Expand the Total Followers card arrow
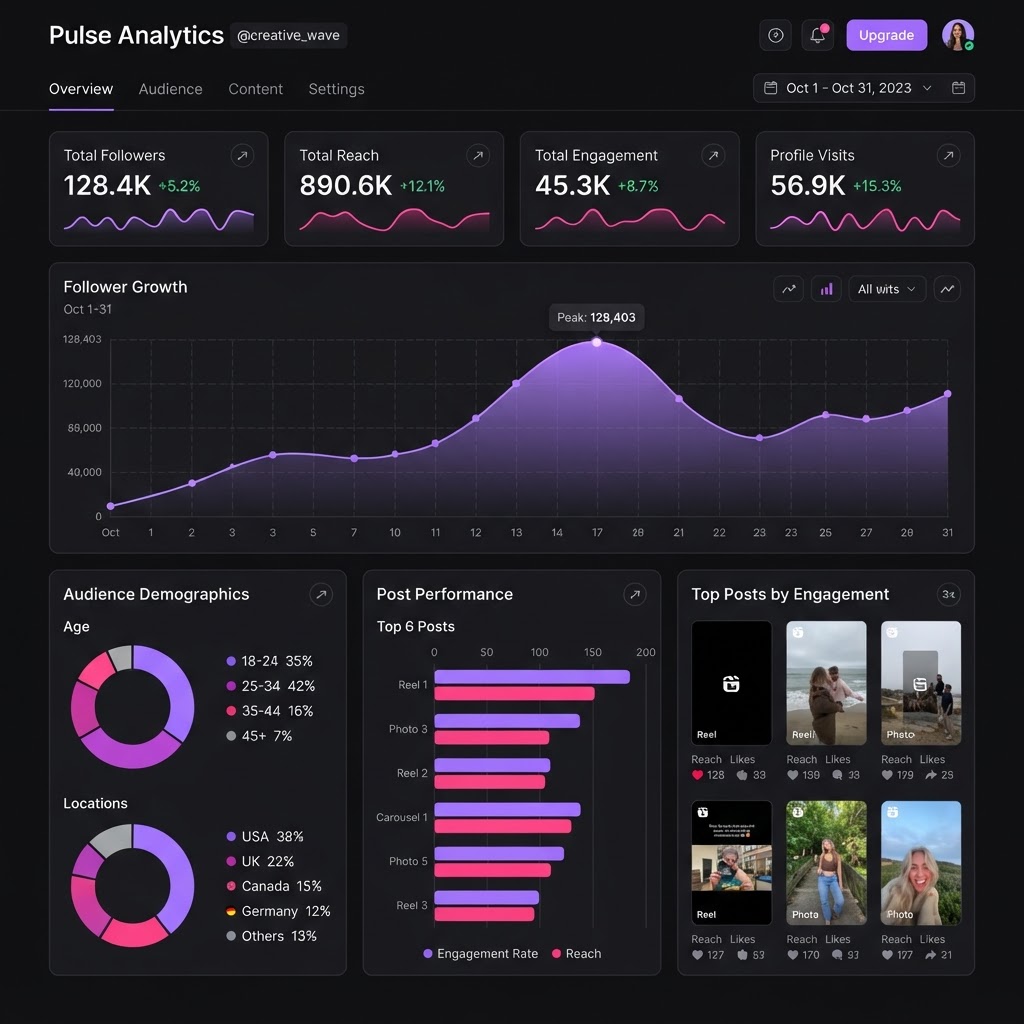Screen dimensions: 1024x1024 pyautogui.click(x=242, y=155)
